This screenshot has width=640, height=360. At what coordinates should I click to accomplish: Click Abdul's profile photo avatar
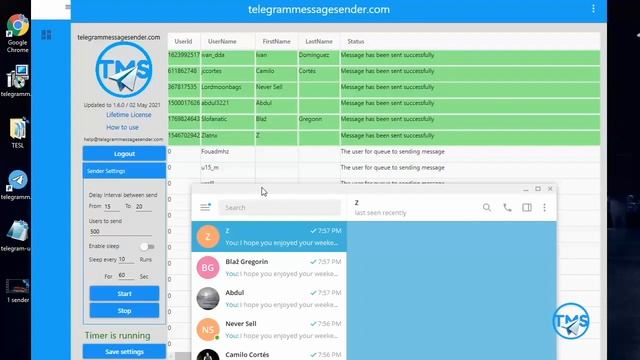[x=208, y=298]
